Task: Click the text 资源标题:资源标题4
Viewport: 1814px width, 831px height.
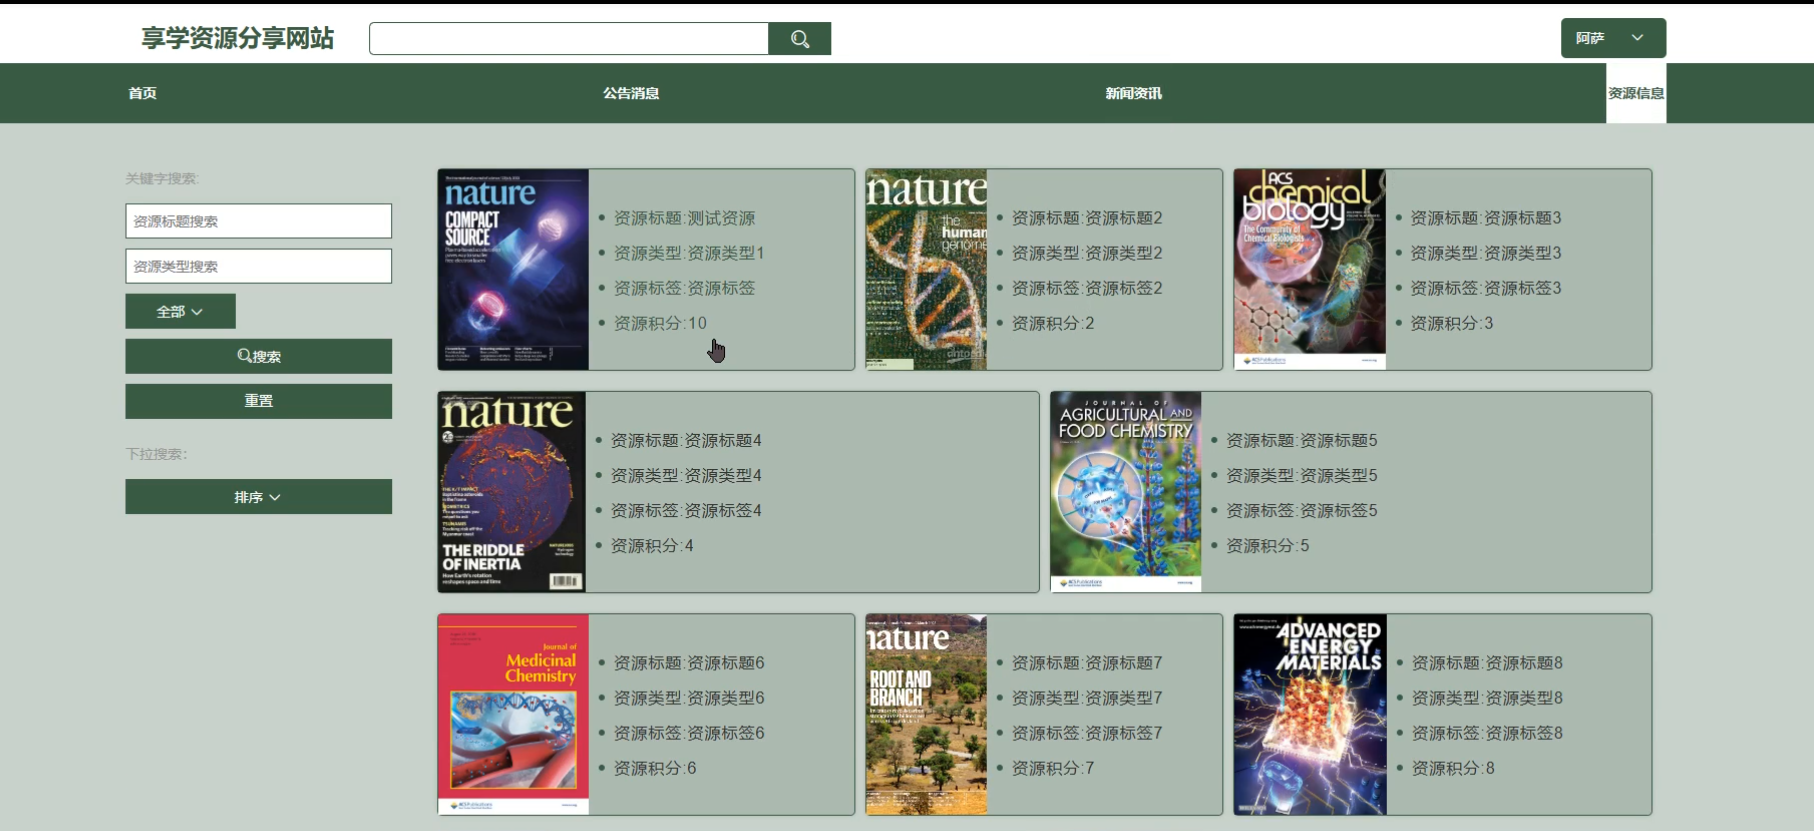Action: (686, 440)
